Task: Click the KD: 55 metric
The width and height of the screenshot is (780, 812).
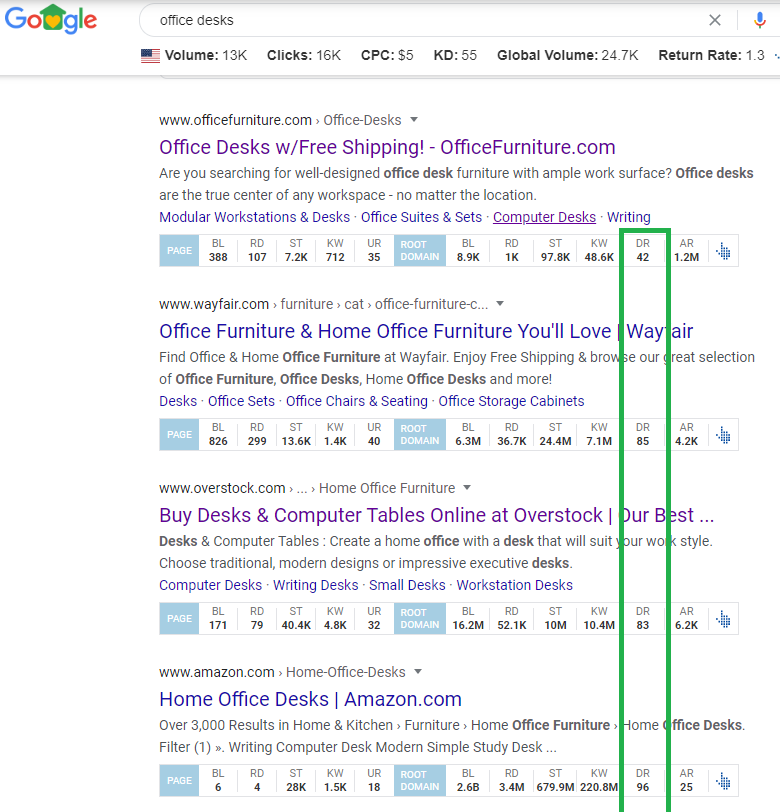Action: [x=455, y=55]
